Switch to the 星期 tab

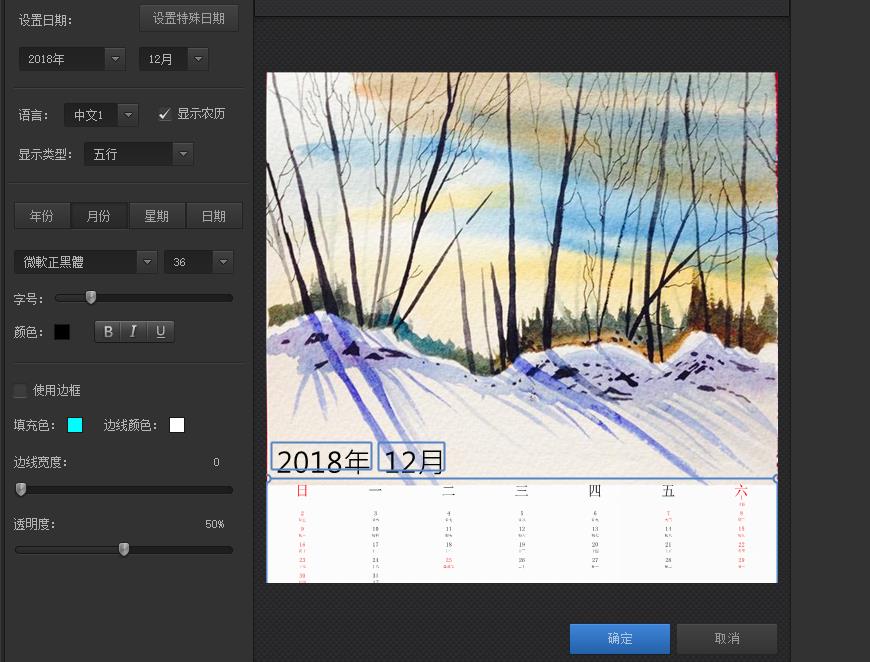157,216
